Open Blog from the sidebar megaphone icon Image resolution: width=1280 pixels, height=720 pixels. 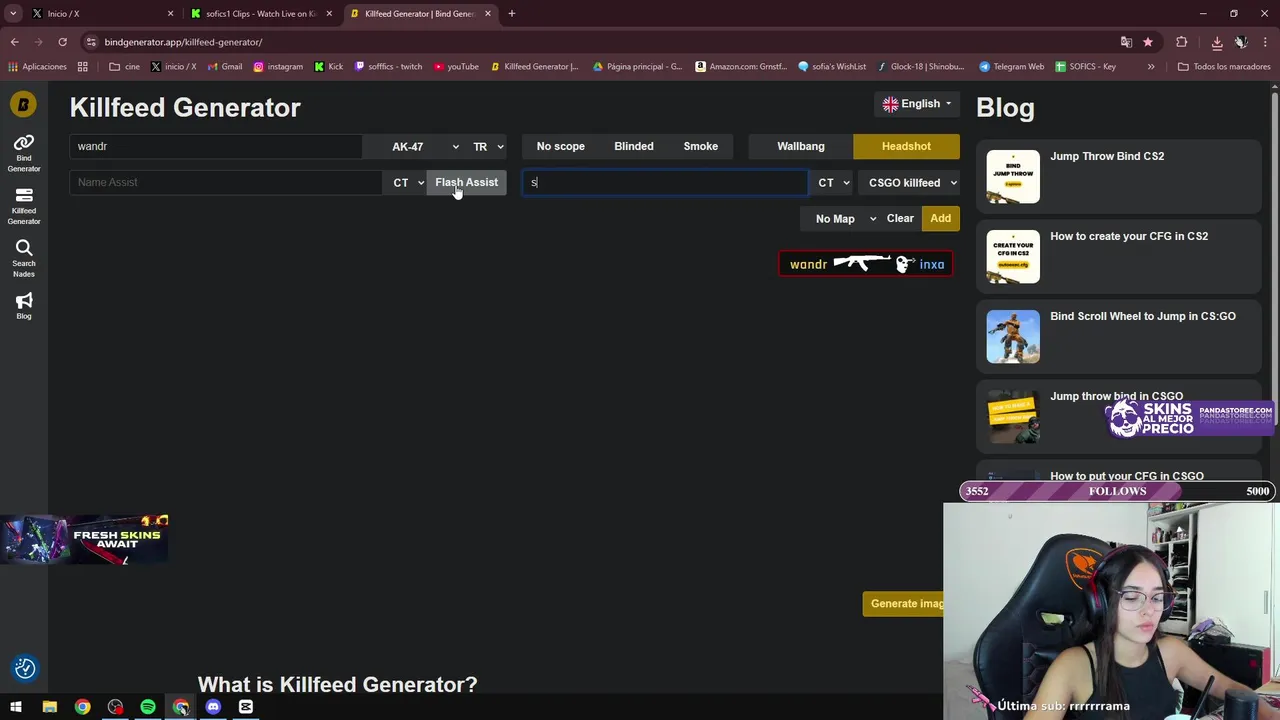pos(24,306)
